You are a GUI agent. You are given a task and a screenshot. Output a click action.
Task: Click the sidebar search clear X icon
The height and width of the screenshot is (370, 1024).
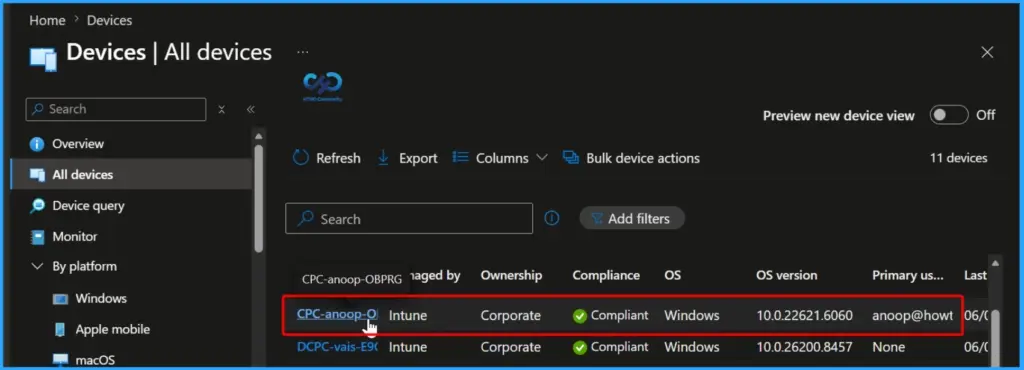pos(221,110)
